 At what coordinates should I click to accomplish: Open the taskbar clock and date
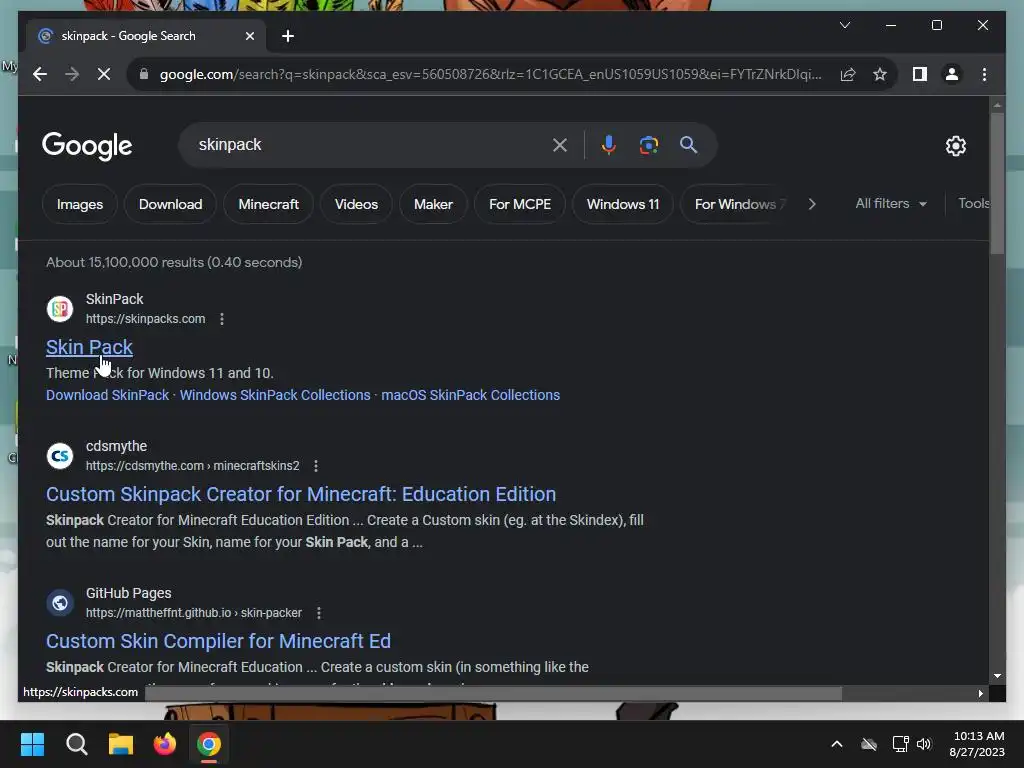(978, 744)
